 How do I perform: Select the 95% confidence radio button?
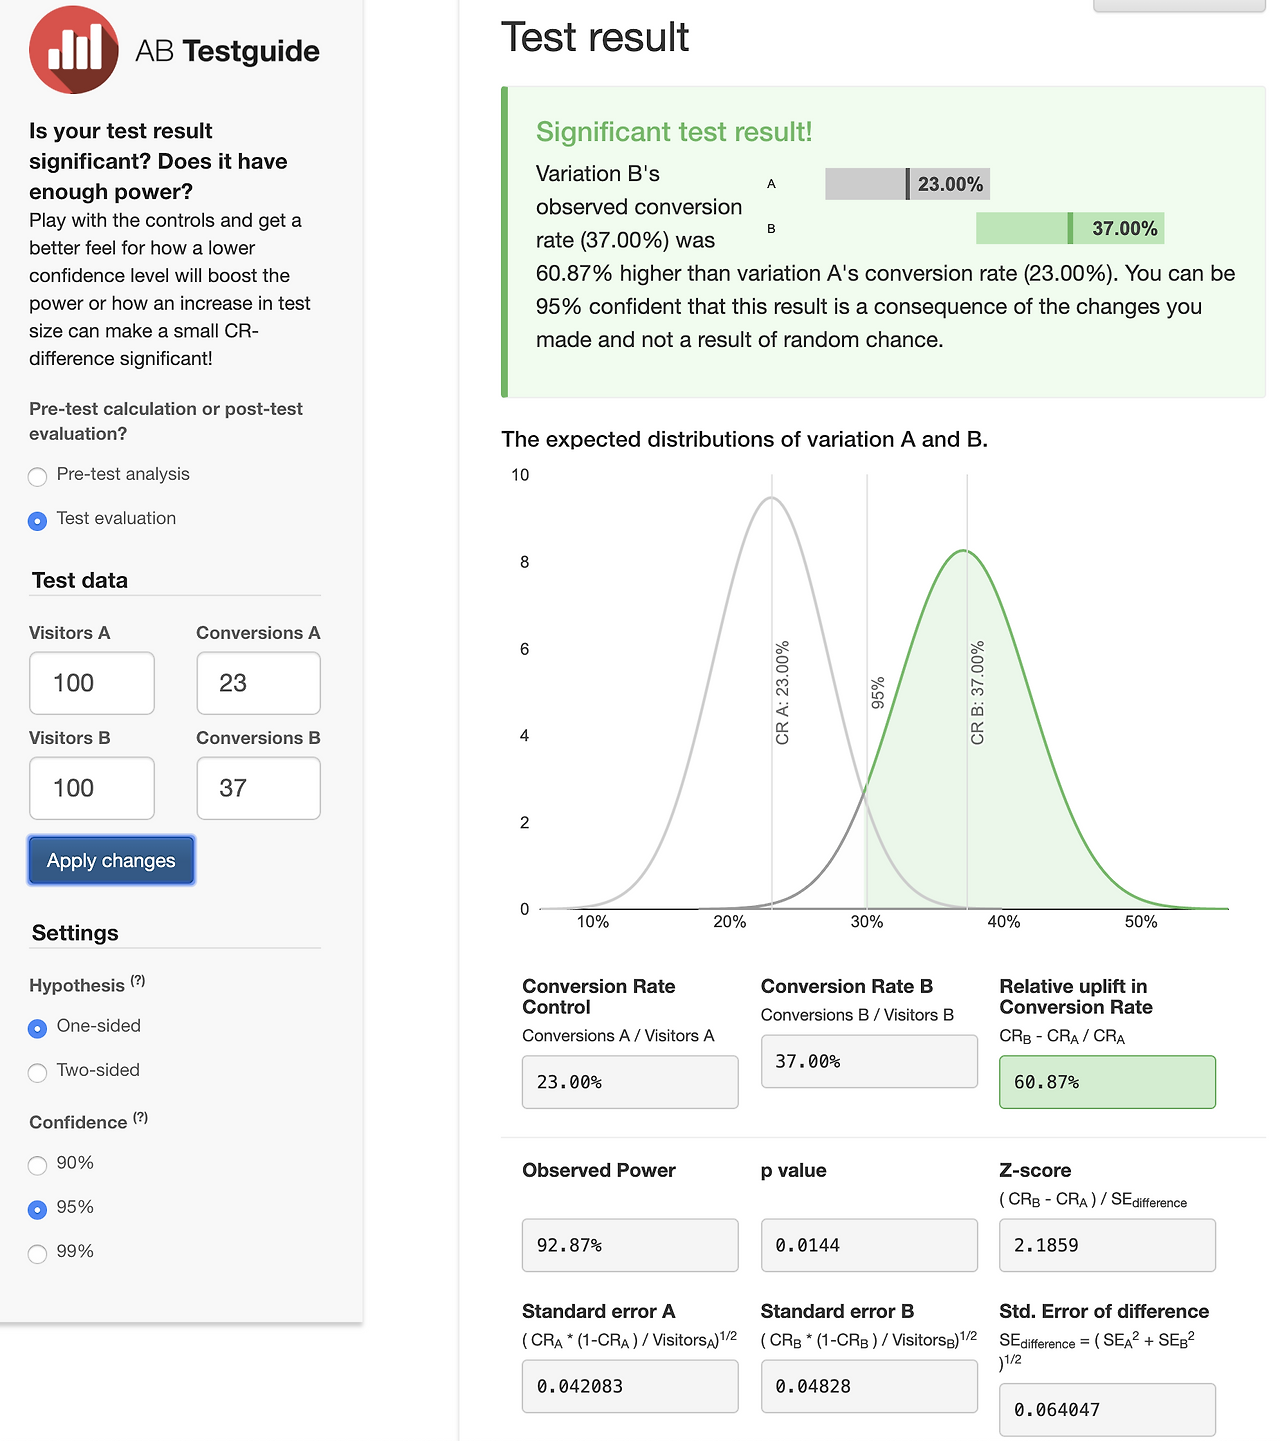point(38,1209)
